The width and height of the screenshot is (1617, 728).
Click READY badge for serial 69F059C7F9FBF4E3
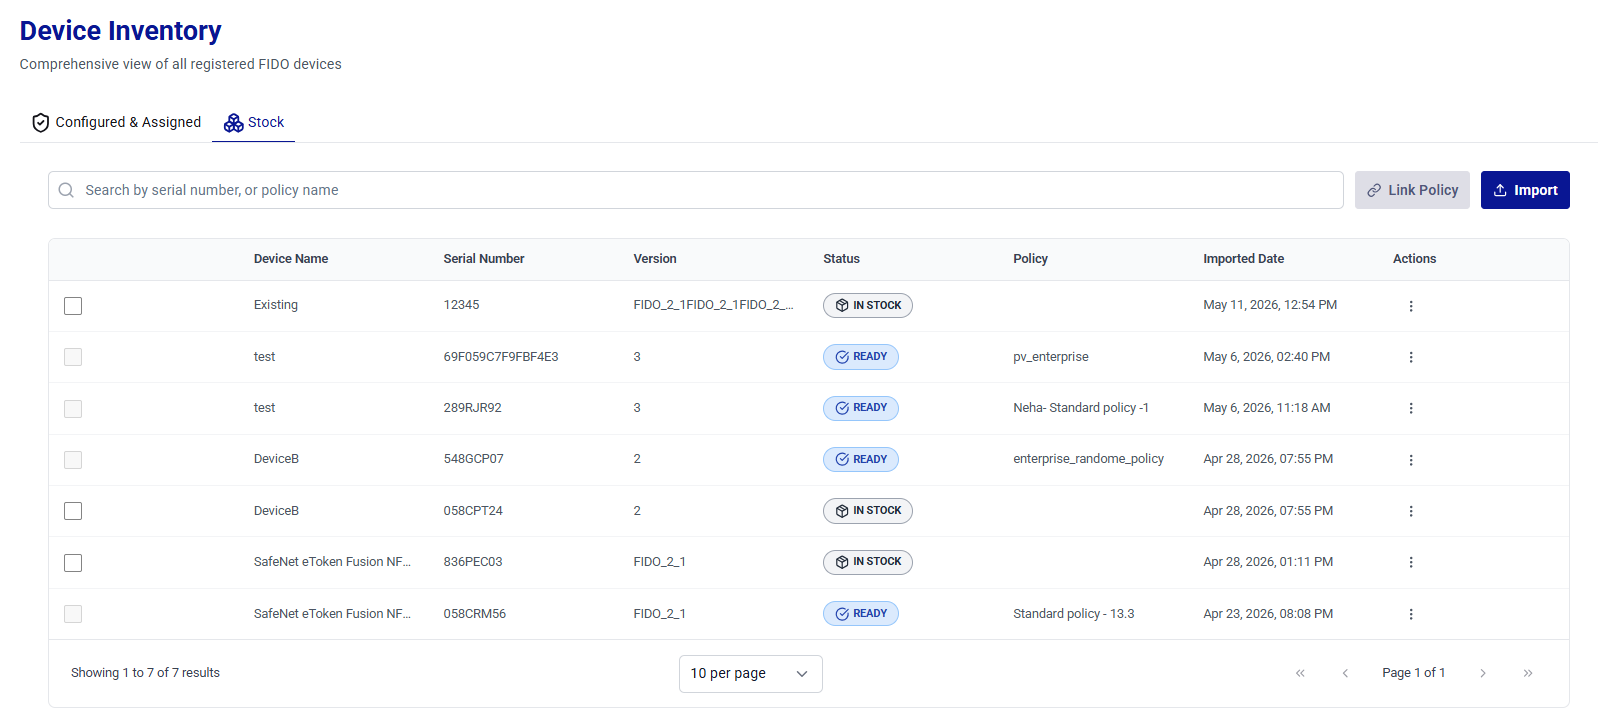click(861, 357)
